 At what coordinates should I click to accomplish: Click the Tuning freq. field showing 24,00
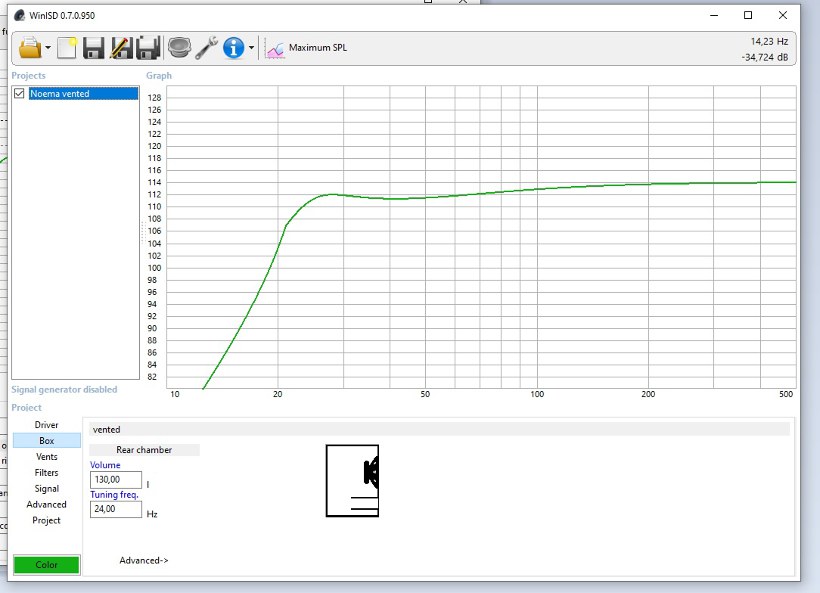click(116, 509)
